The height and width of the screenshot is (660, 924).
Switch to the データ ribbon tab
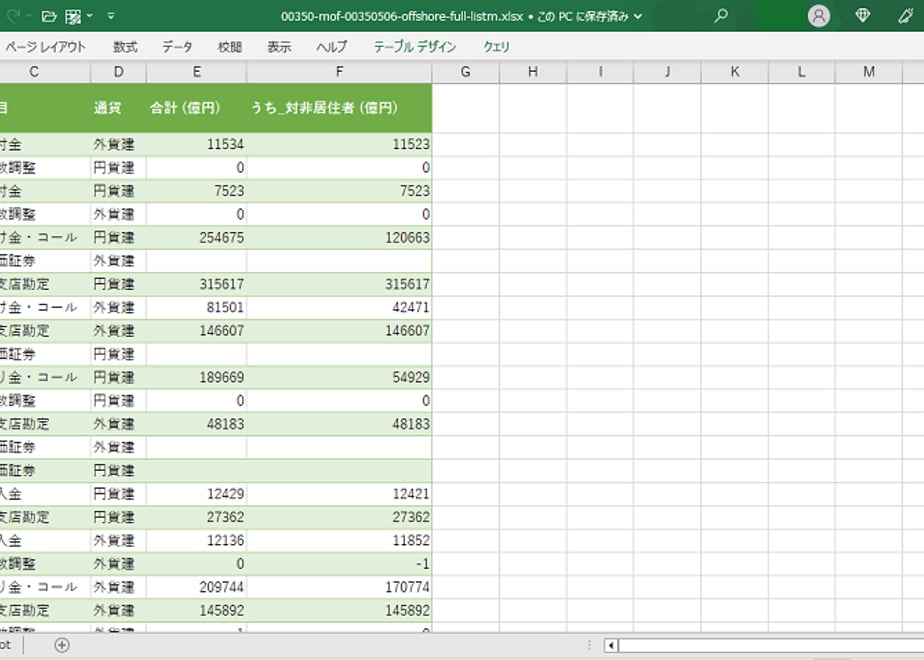177,47
